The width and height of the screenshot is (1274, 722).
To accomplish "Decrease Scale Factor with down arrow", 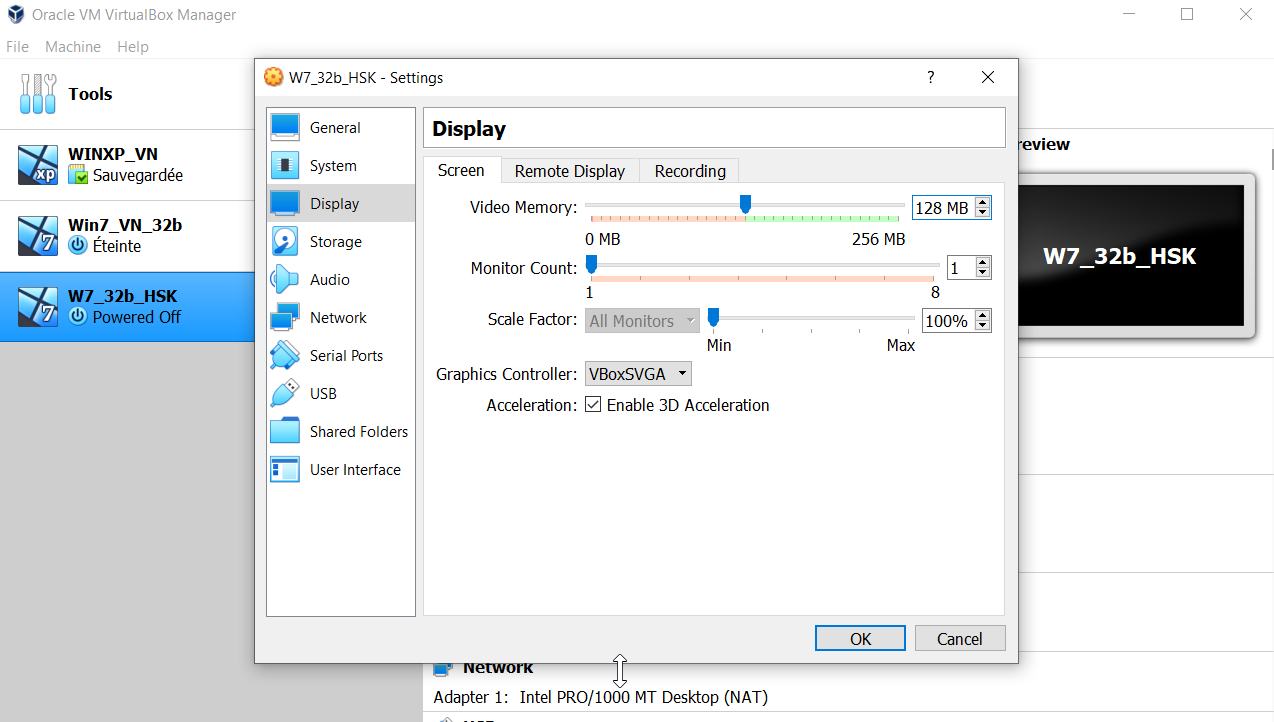I will click(983, 326).
